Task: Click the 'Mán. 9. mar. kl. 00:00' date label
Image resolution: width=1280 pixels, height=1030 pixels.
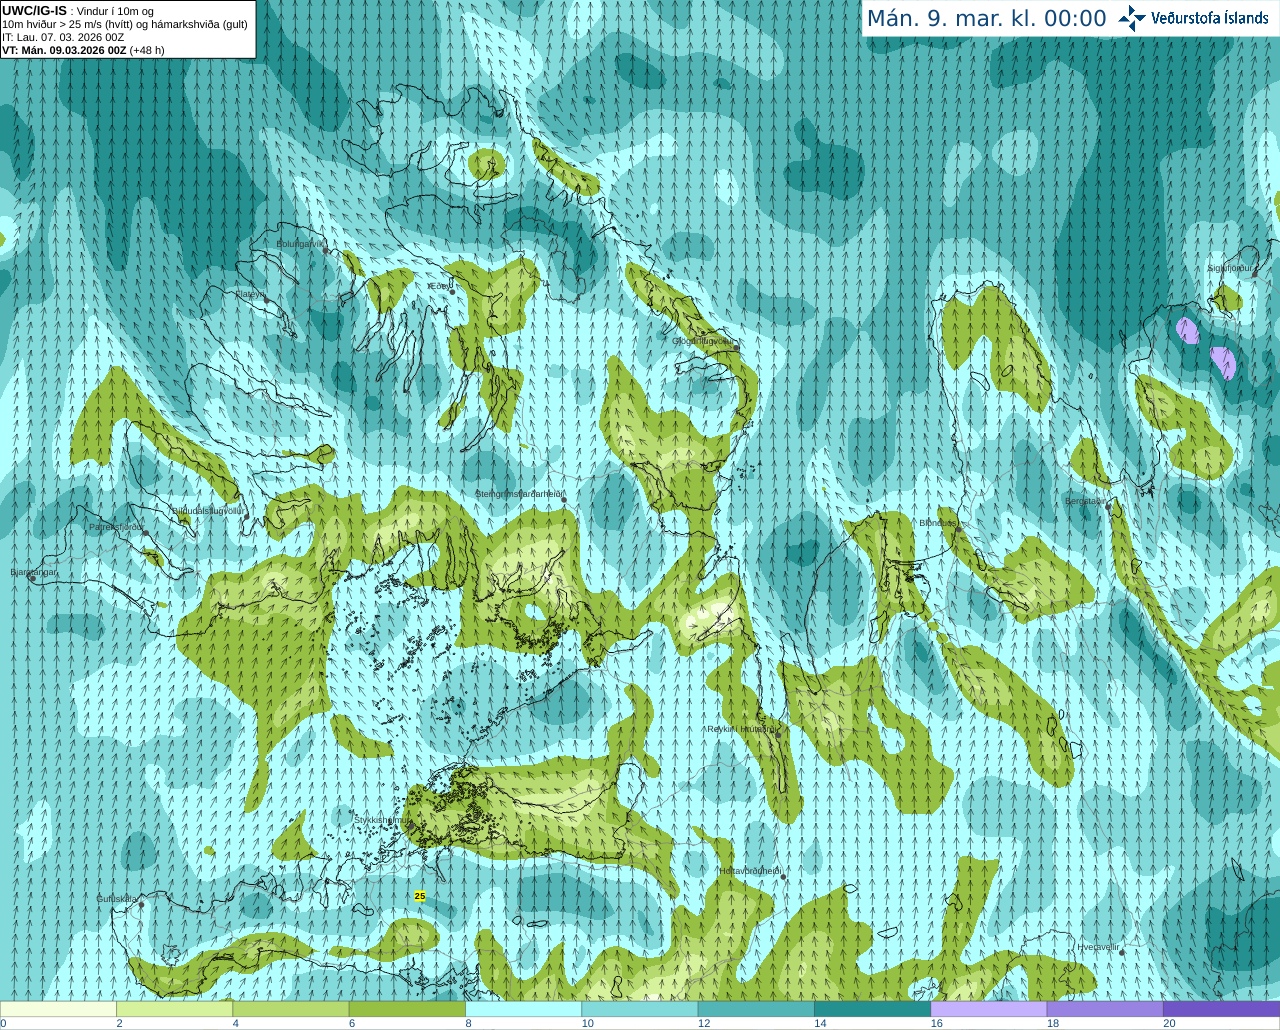Action: tap(986, 18)
